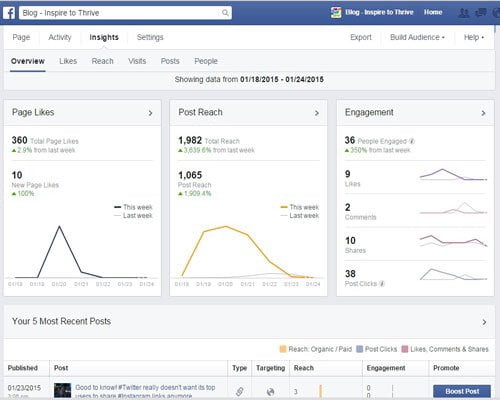
Task: Open the messages icon in header
Action: coord(480,13)
